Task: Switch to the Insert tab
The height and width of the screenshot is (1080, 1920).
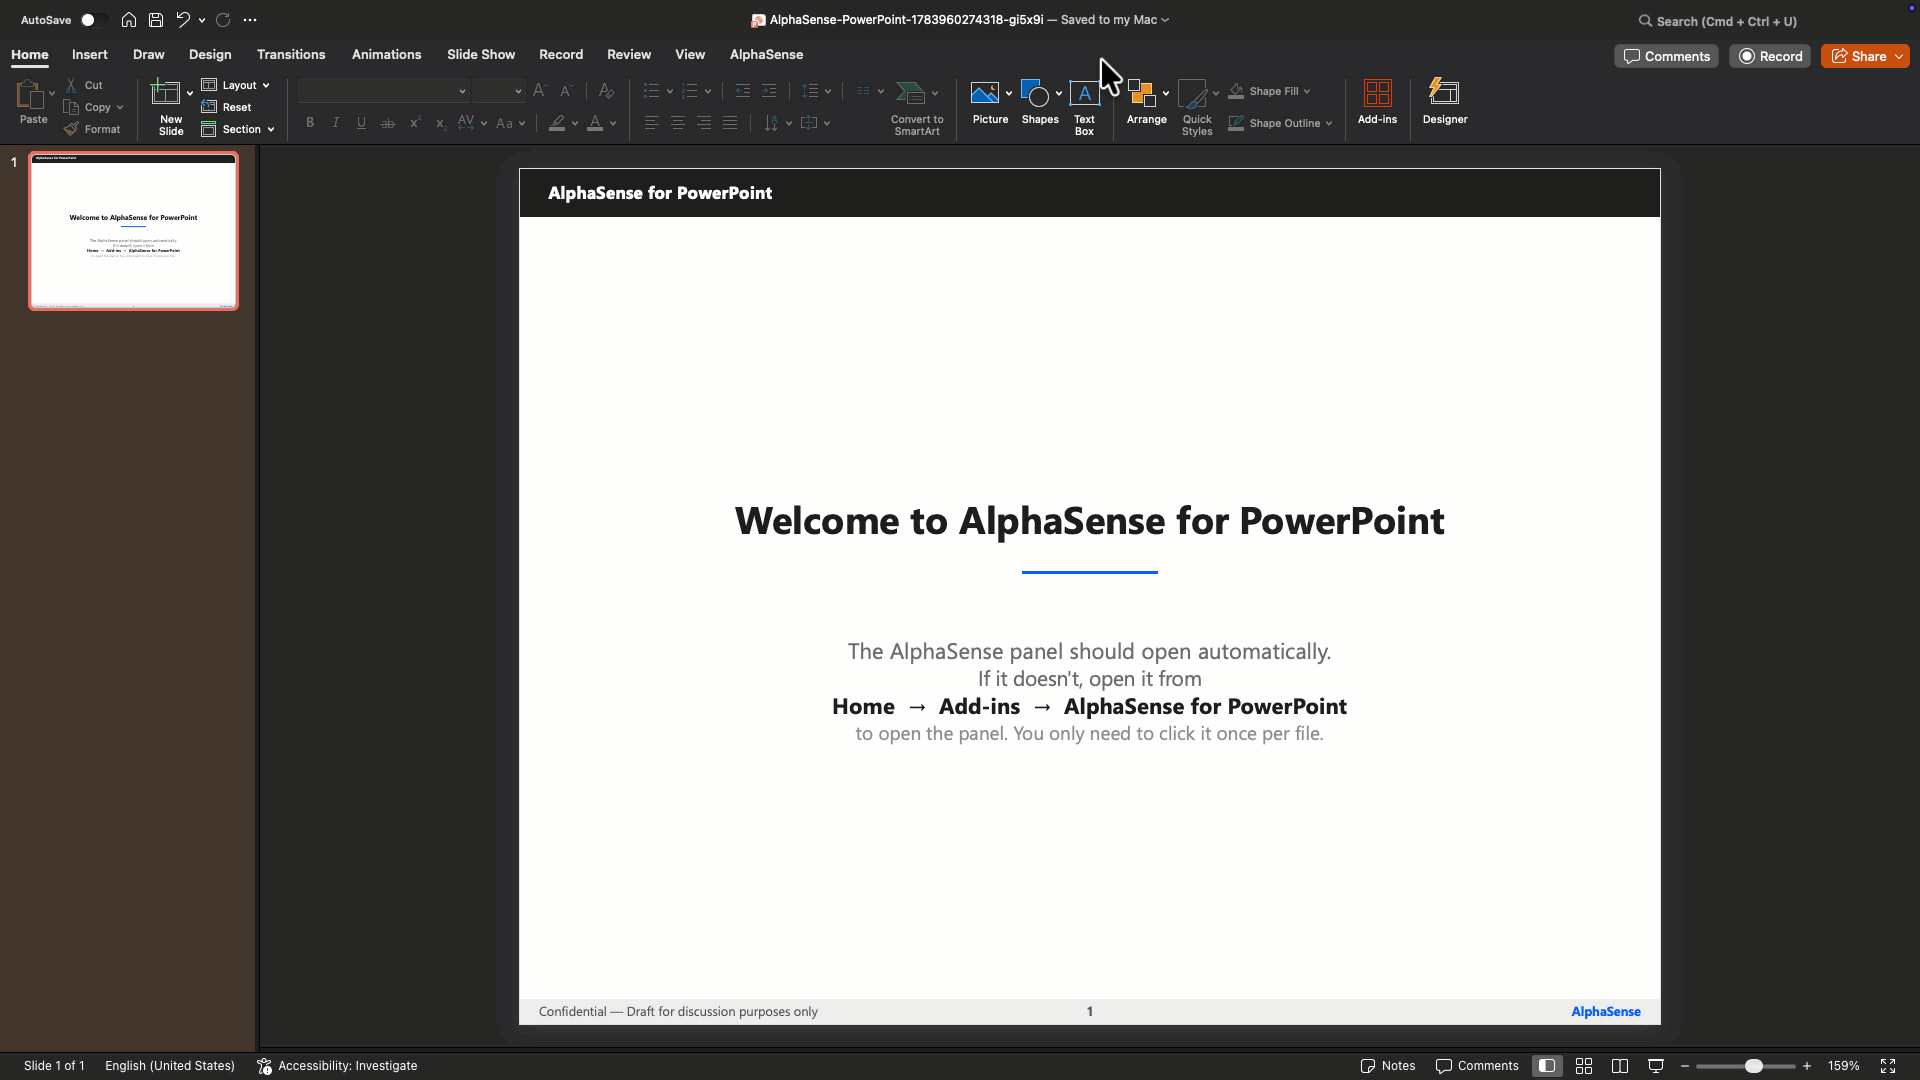Action: pyautogui.click(x=90, y=55)
